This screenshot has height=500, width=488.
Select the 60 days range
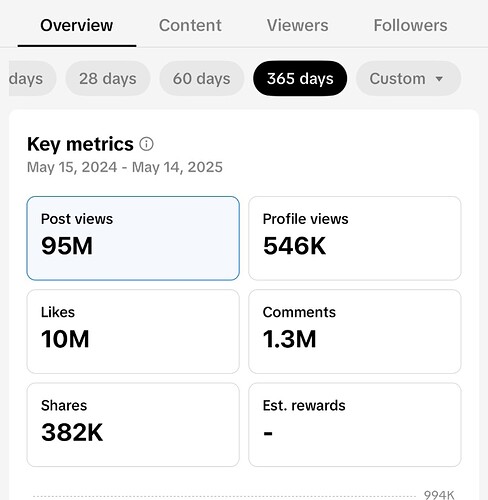point(202,79)
